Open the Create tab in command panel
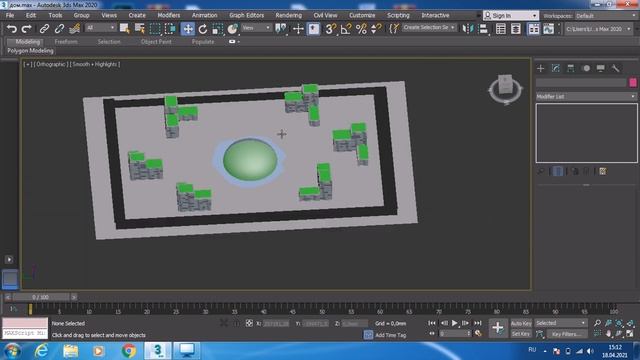Screen dimensions: 640x360 (x=541, y=68)
